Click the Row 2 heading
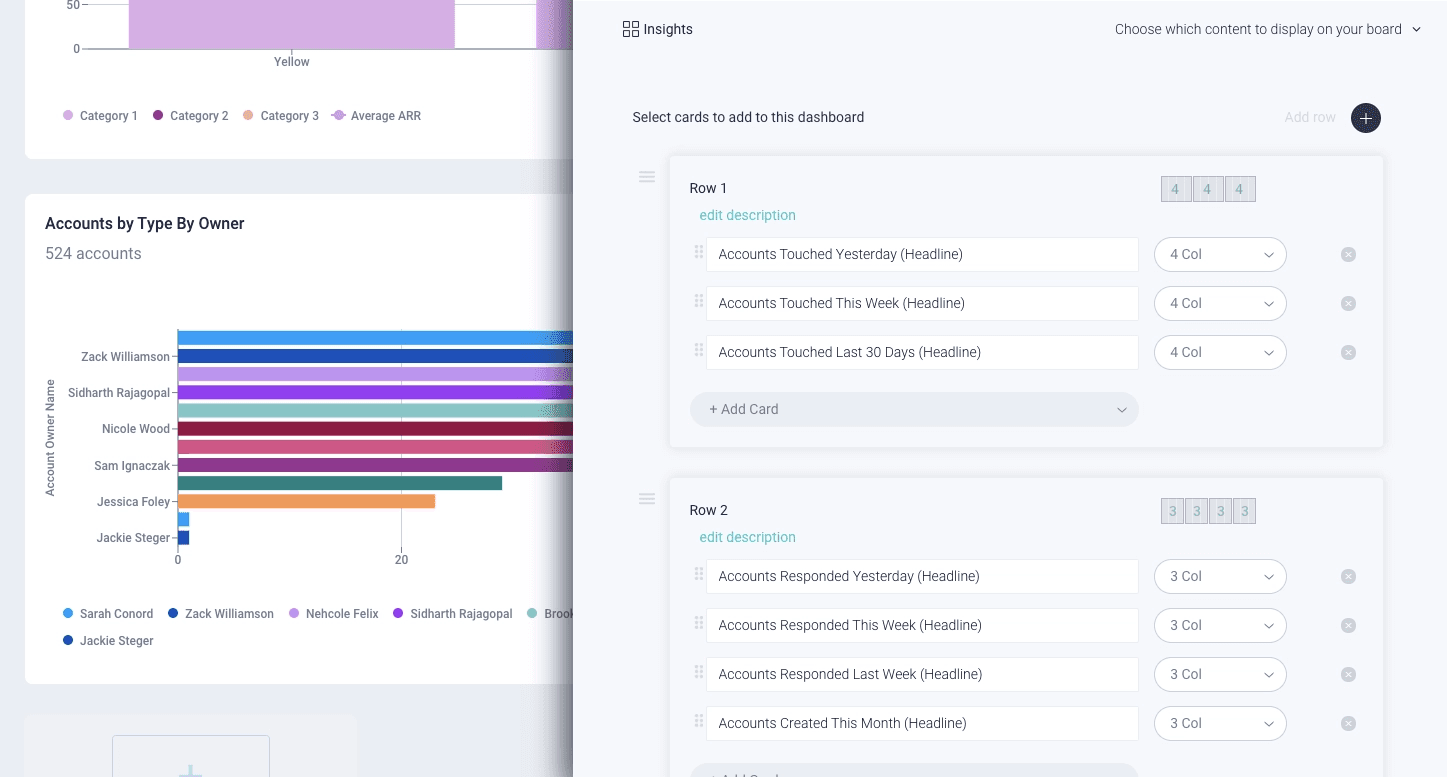The width and height of the screenshot is (1447, 777). tap(708, 510)
